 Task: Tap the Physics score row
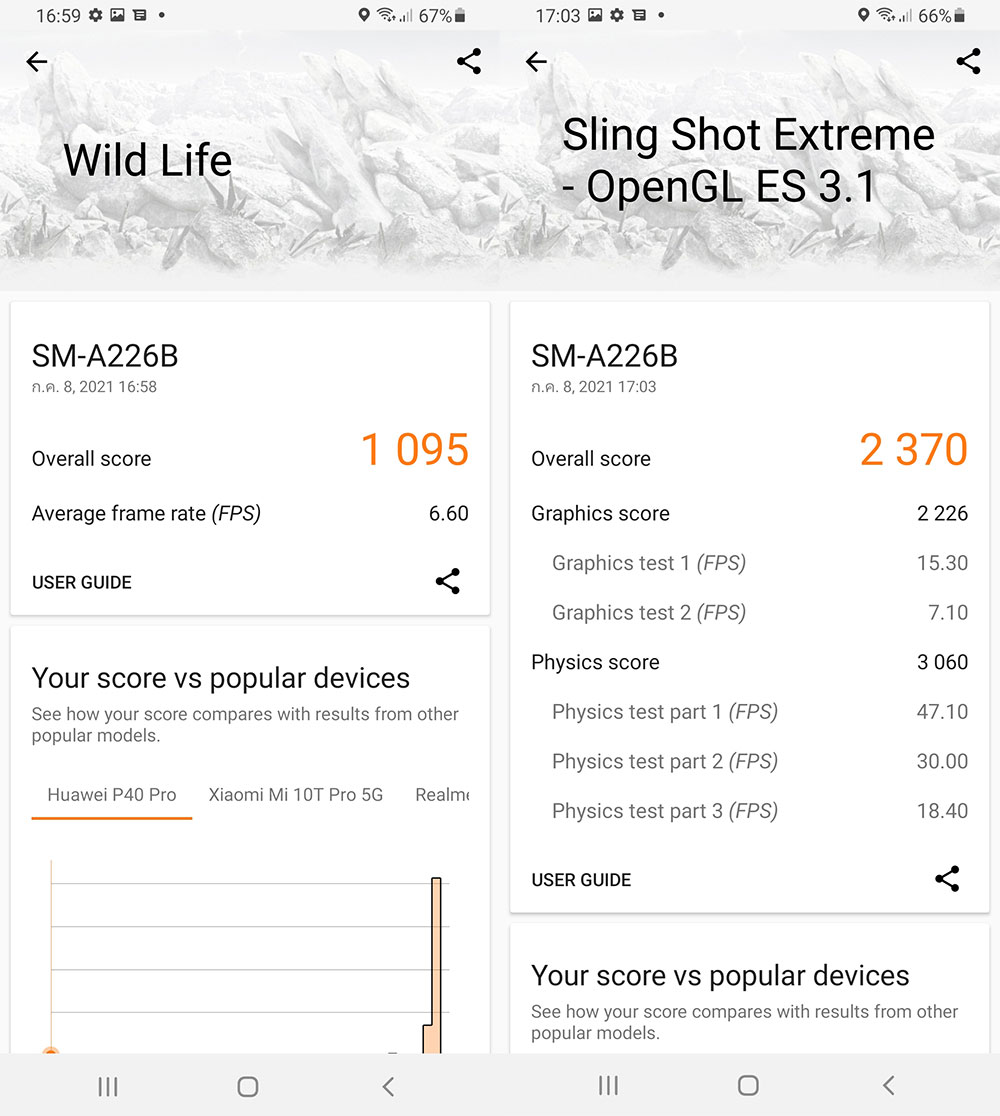(x=749, y=662)
